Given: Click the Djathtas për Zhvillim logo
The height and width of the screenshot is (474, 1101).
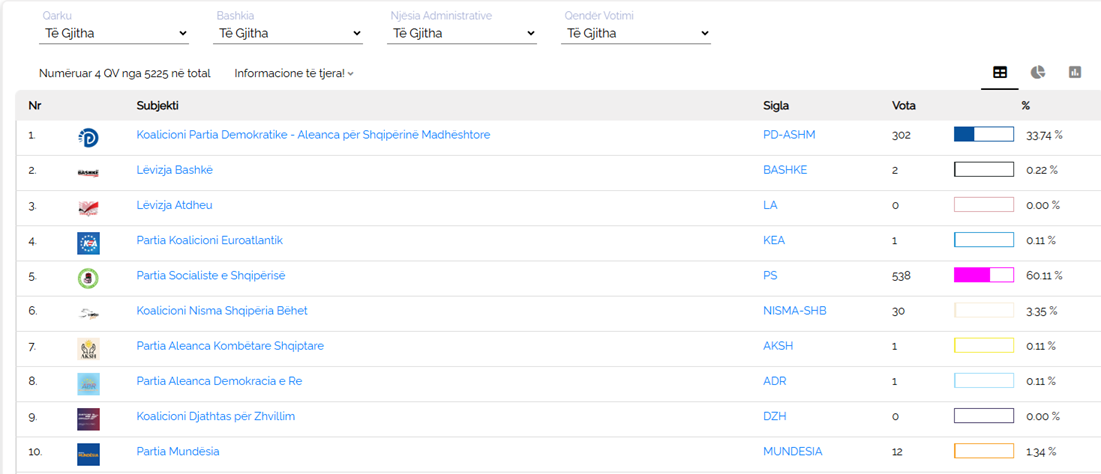Looking at the screenshot, I should [88, 419].
